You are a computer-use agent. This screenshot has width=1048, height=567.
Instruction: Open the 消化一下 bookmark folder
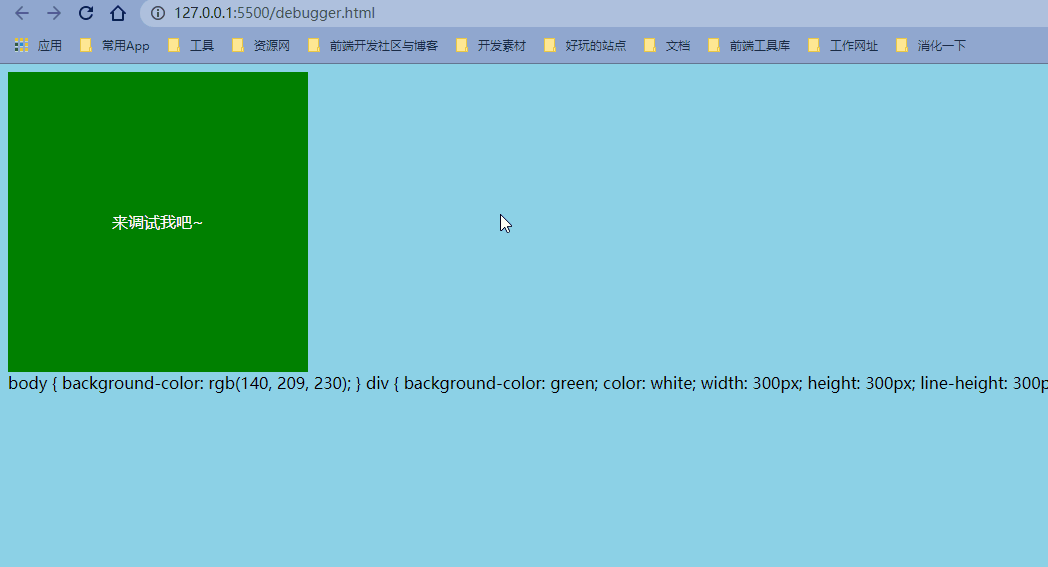click(932, 45)
